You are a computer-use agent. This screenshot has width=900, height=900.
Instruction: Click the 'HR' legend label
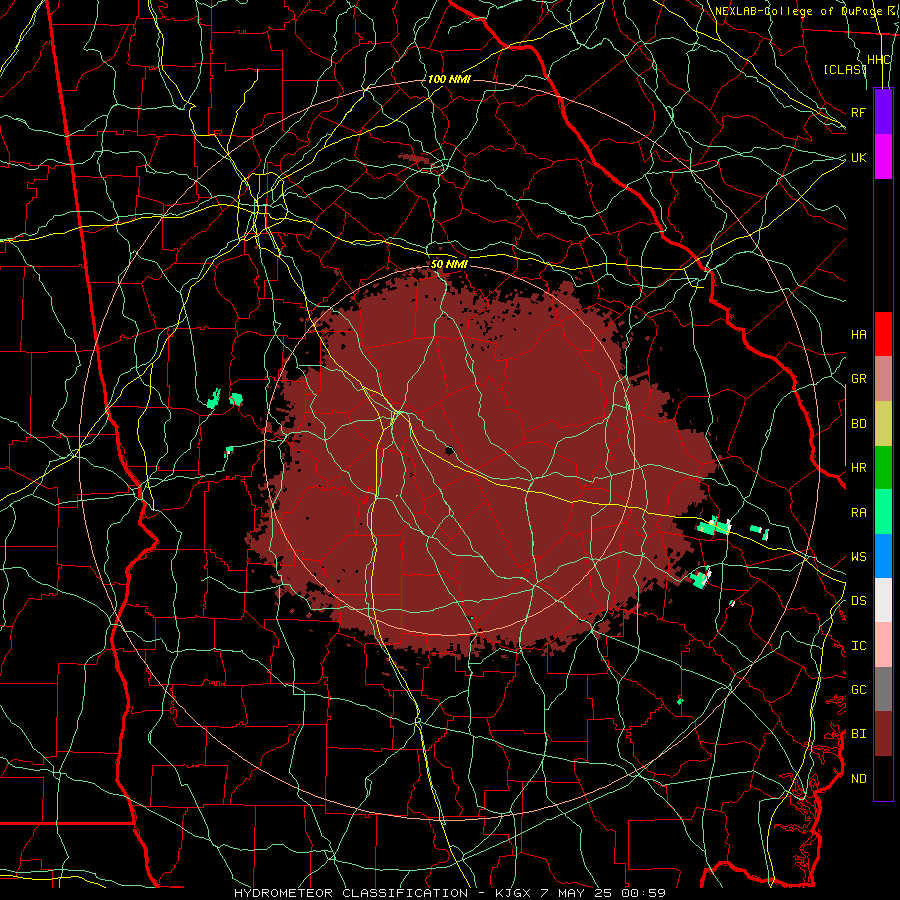859,468
